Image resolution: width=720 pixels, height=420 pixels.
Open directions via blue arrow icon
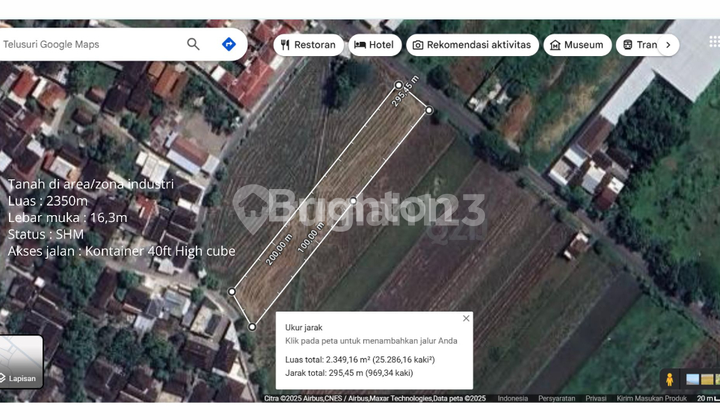pyautogui.click(x=229, y=44)
